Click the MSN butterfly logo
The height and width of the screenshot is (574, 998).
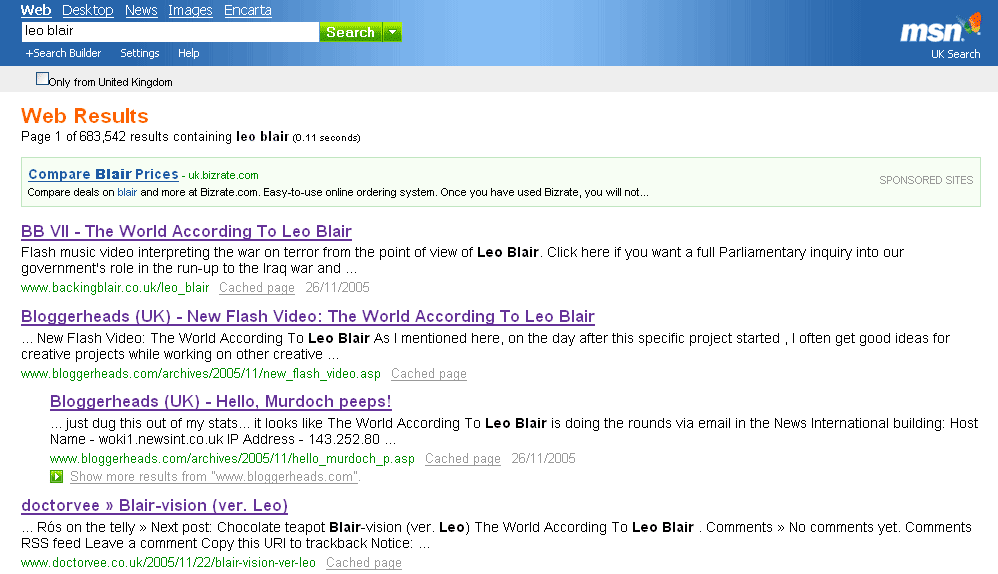click(x=940, y=30)
